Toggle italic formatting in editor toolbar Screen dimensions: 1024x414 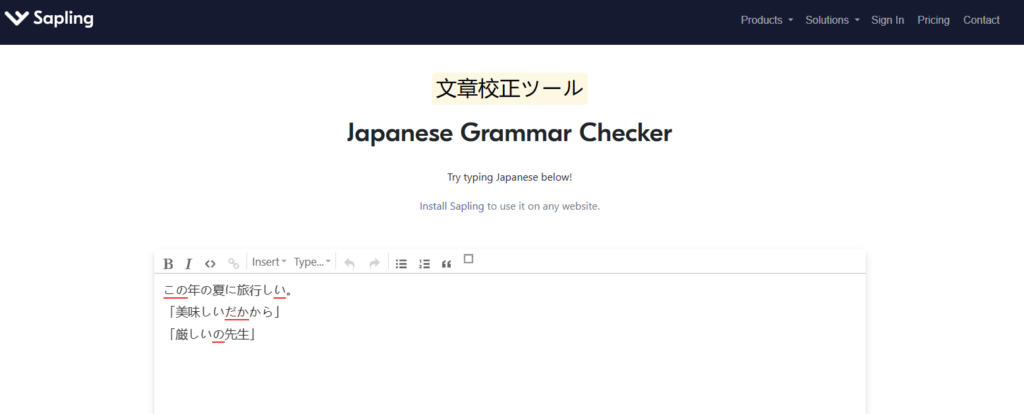[x=188, y=264]
